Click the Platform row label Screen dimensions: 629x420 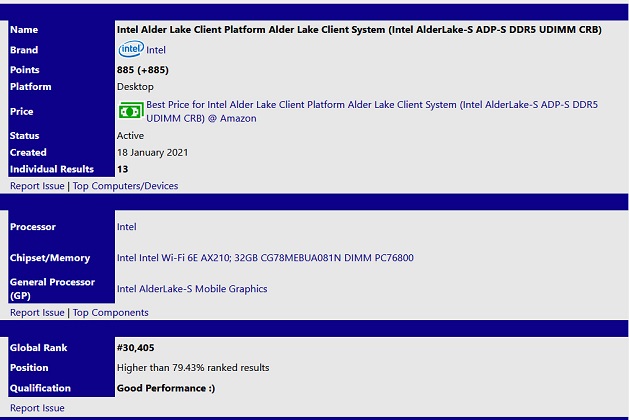coord(30,87)
